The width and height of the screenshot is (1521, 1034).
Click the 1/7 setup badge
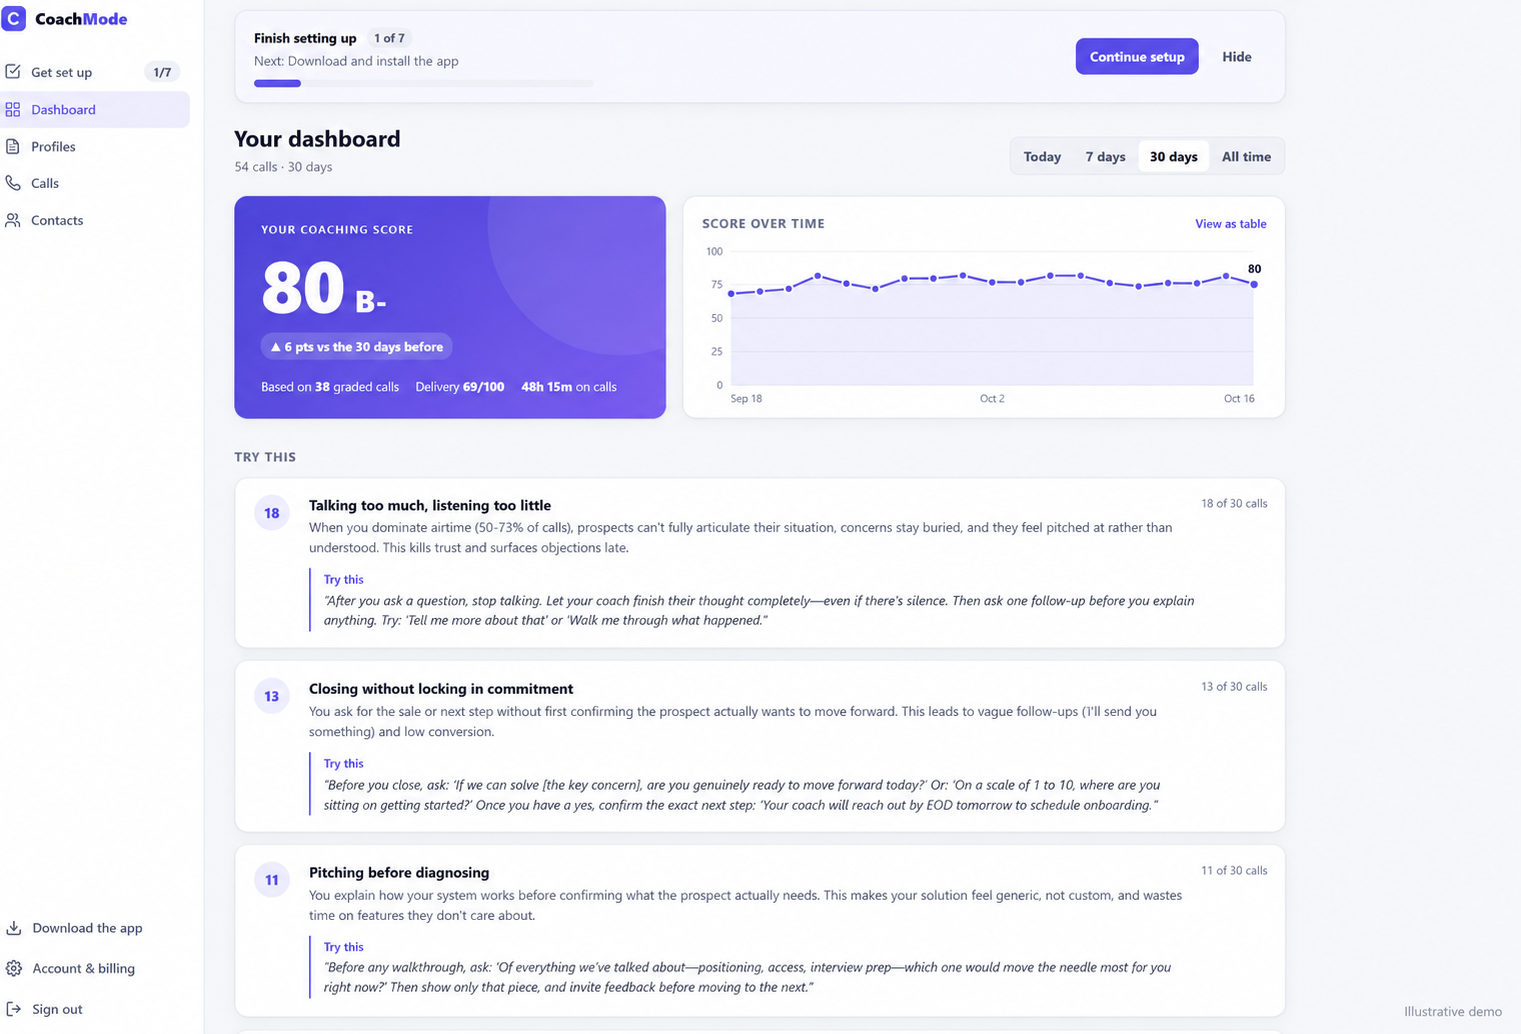point(162,72)
